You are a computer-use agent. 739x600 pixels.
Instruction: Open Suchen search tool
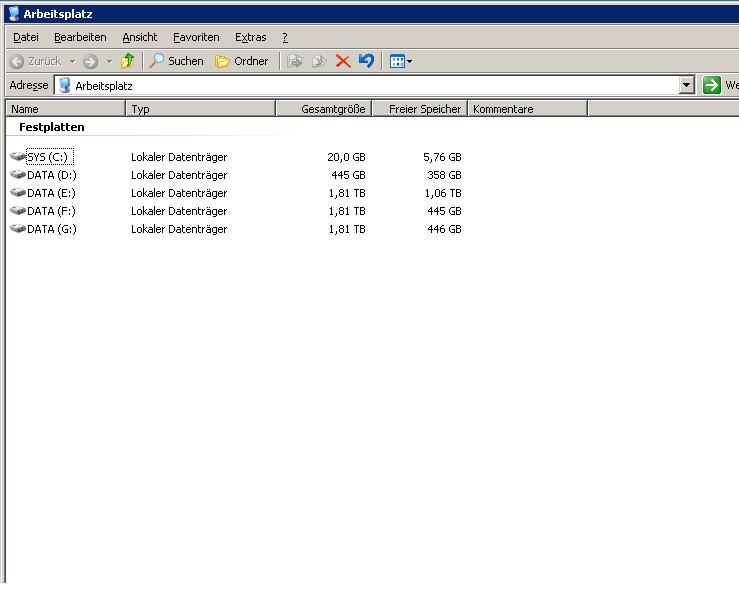(x=177, y=61)
